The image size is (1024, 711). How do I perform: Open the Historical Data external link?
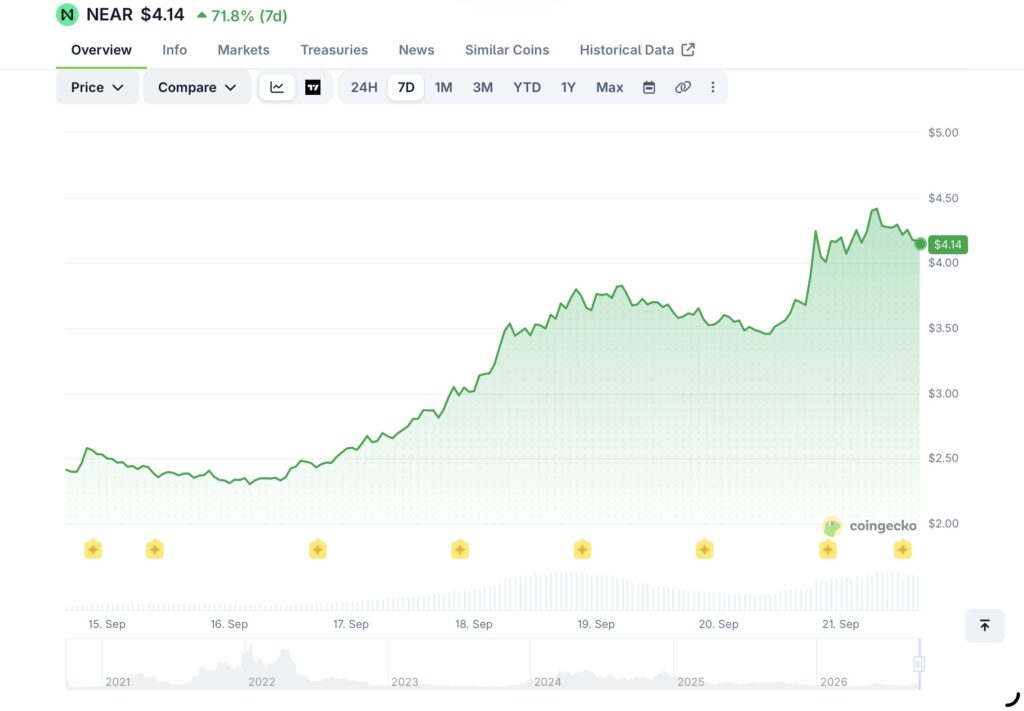(637, 50)
